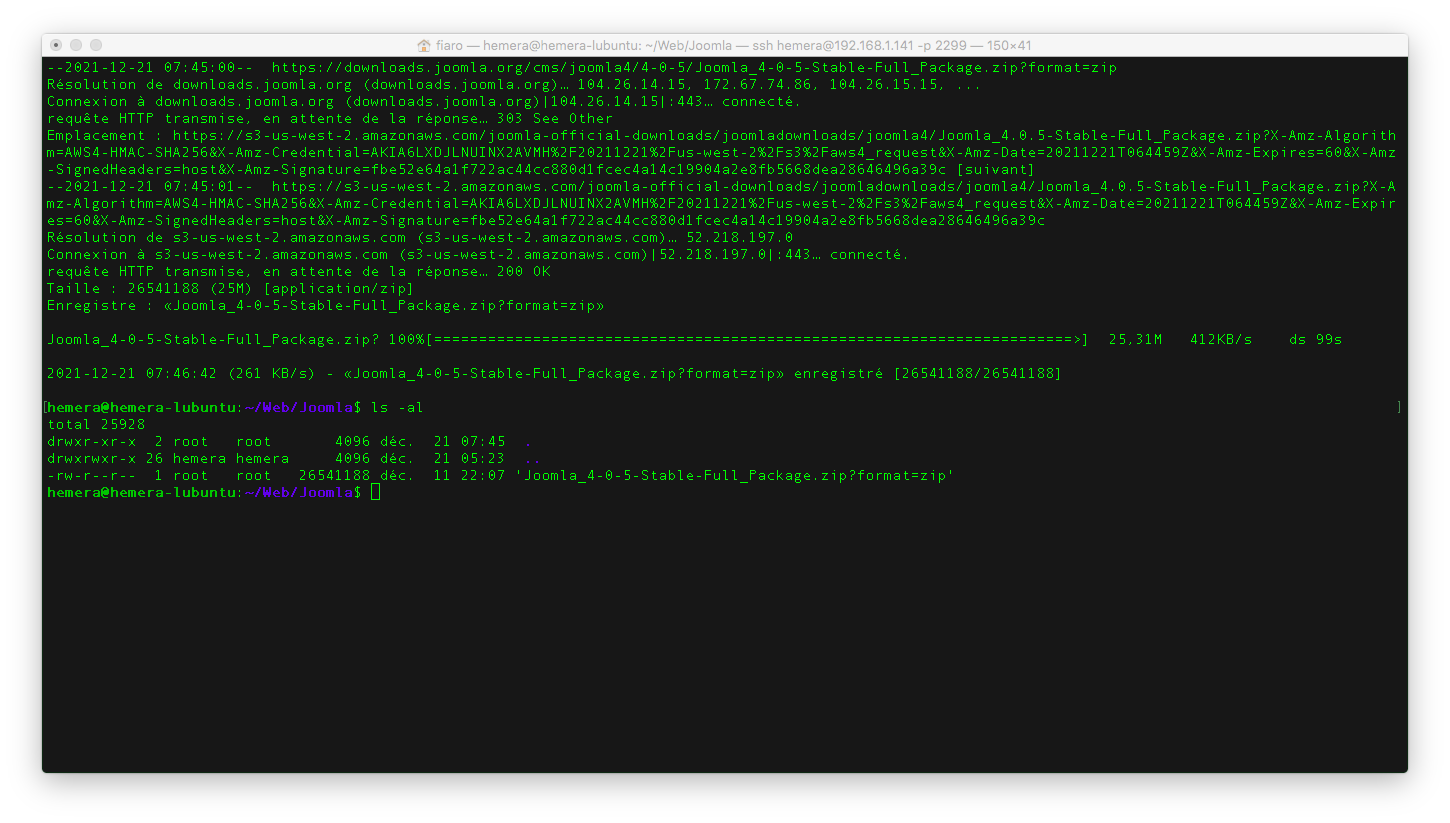
Task: Click the 'total 25928' output line
Action: tap(96, 425)
